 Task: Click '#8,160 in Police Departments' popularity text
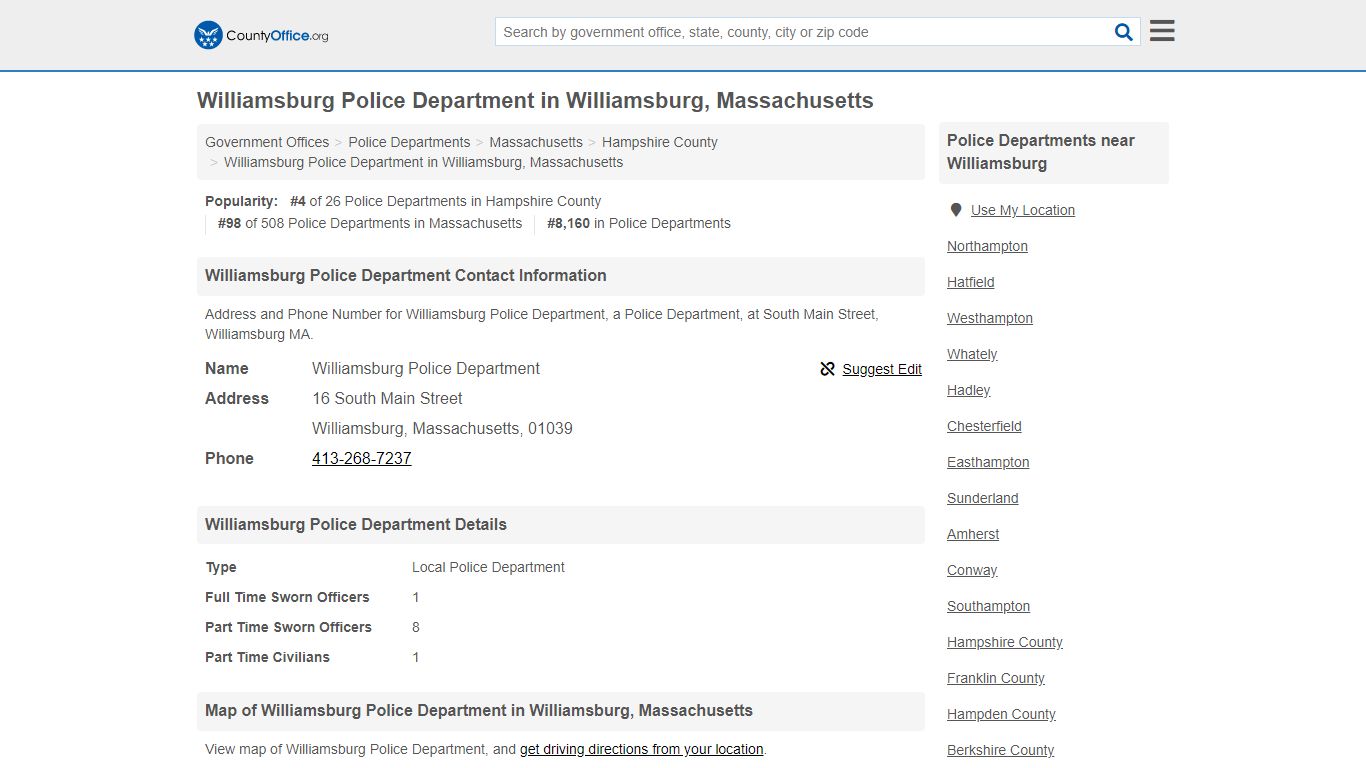[x=639, y=223]
